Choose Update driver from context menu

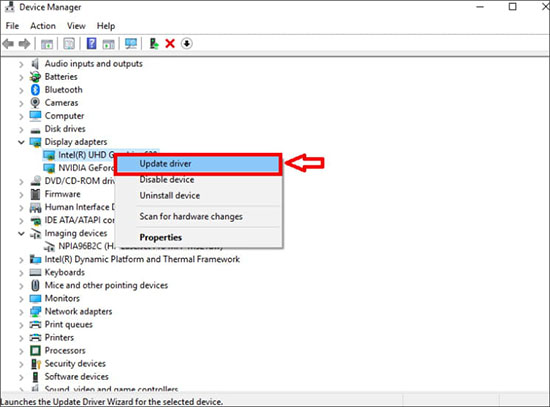(198, 164)
